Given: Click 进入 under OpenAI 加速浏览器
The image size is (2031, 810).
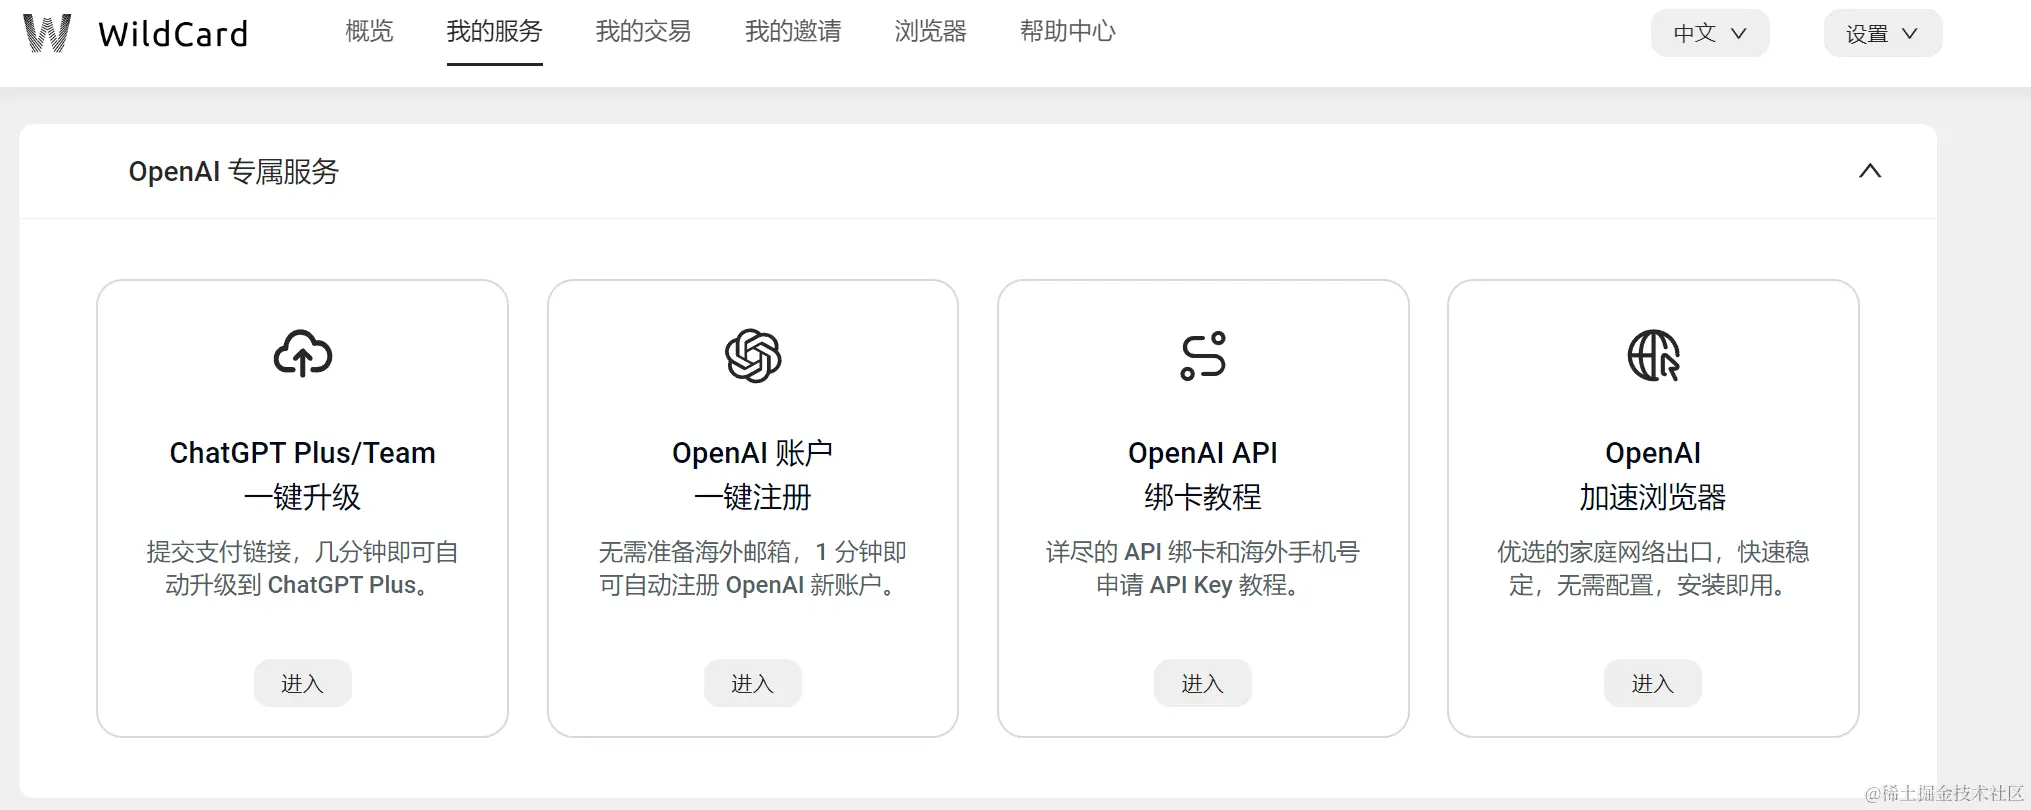Looking at the screenshot, I should pyautogui.click(x=1652, y=683).
